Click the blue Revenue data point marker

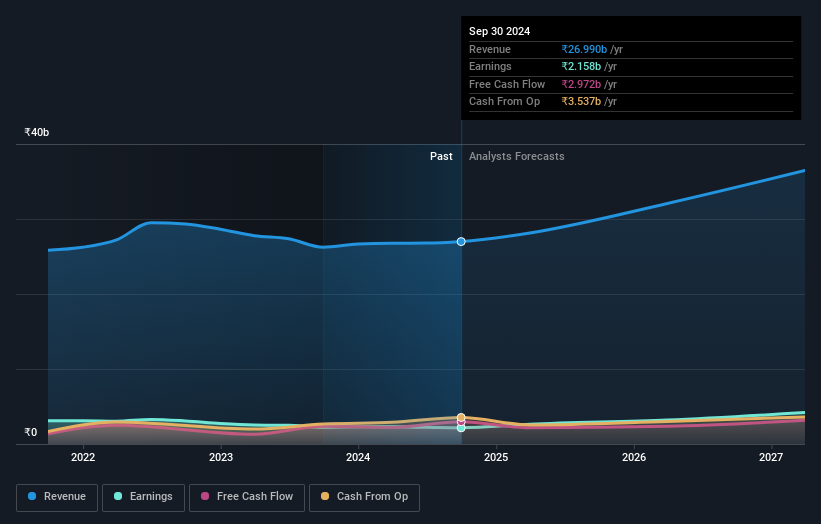461,241
